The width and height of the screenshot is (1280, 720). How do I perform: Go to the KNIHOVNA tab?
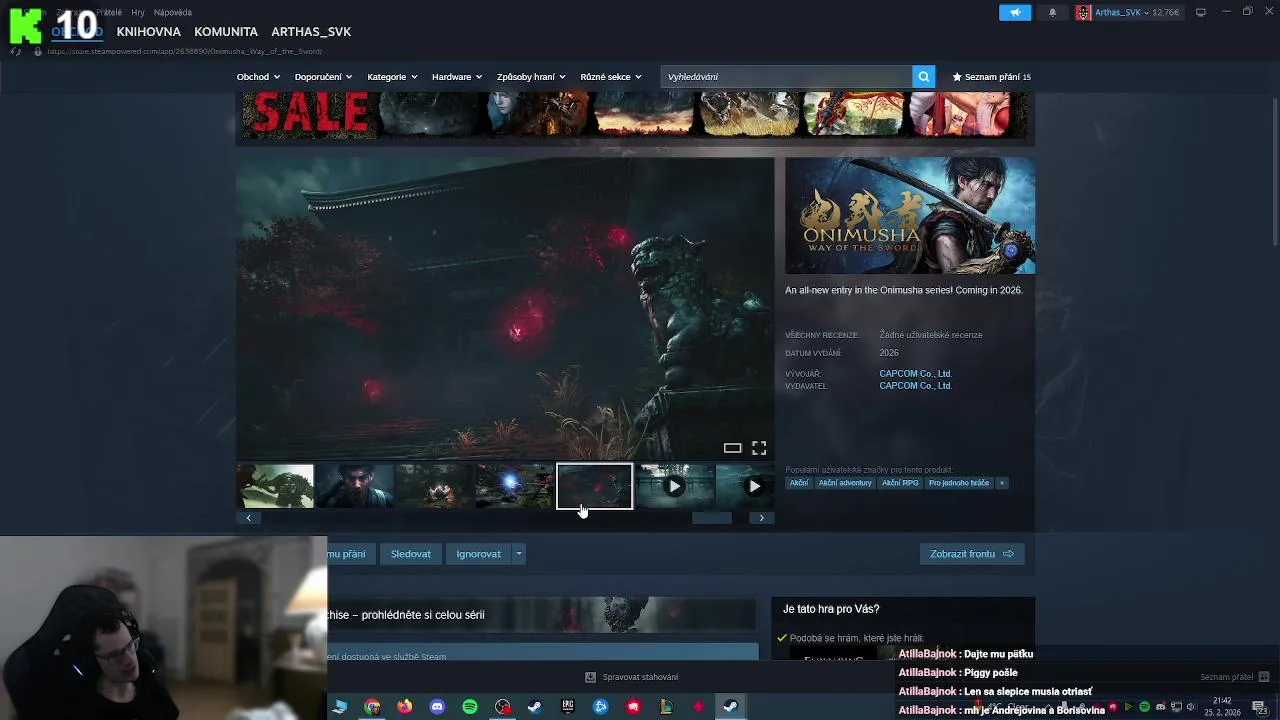pyautogui.click(x=148, y=32)
